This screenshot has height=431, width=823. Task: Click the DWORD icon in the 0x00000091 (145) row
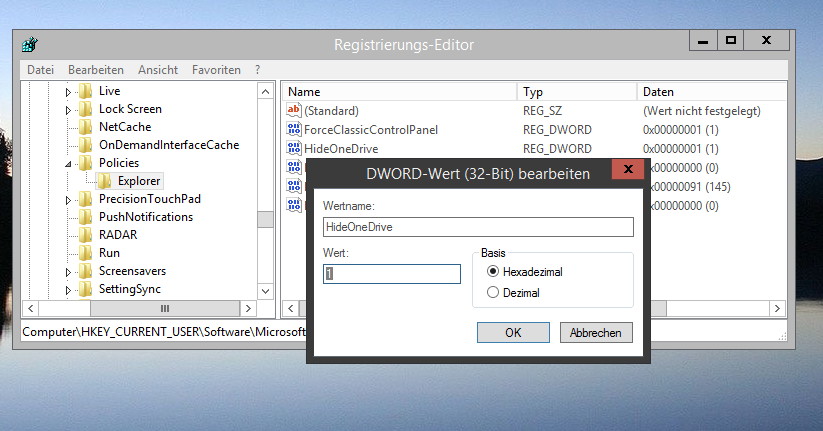[293, 186]
